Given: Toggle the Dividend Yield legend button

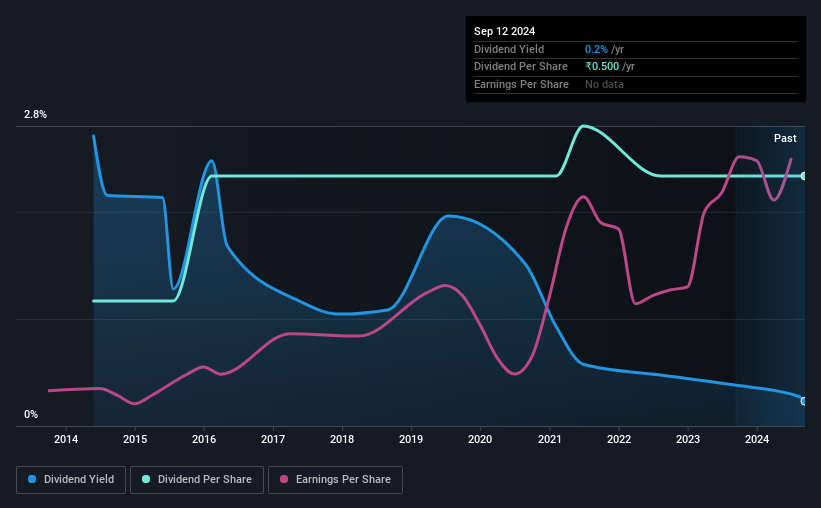Looking at the screenshot, I should point(71,480).
